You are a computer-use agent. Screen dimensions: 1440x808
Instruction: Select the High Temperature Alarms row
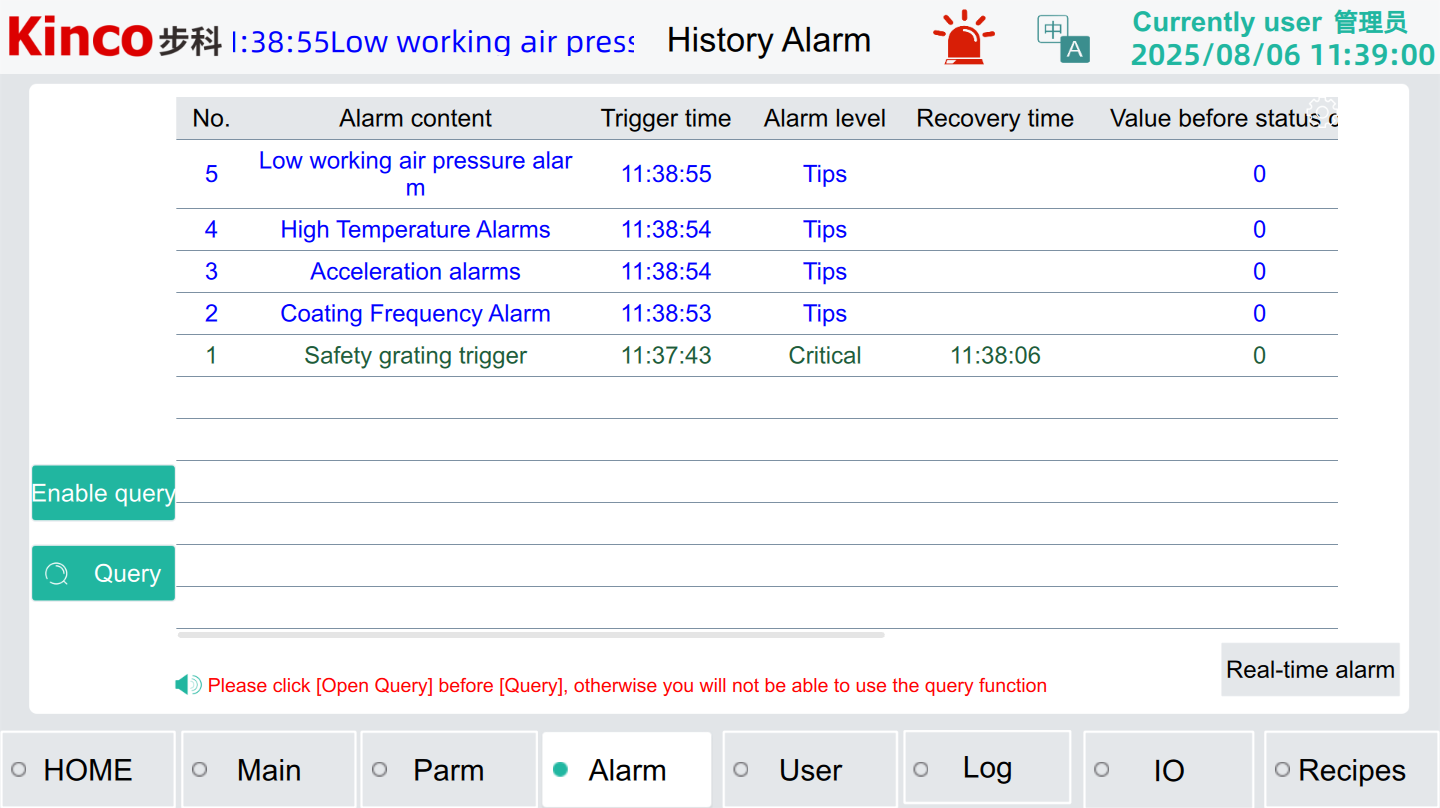coord(415,230)
